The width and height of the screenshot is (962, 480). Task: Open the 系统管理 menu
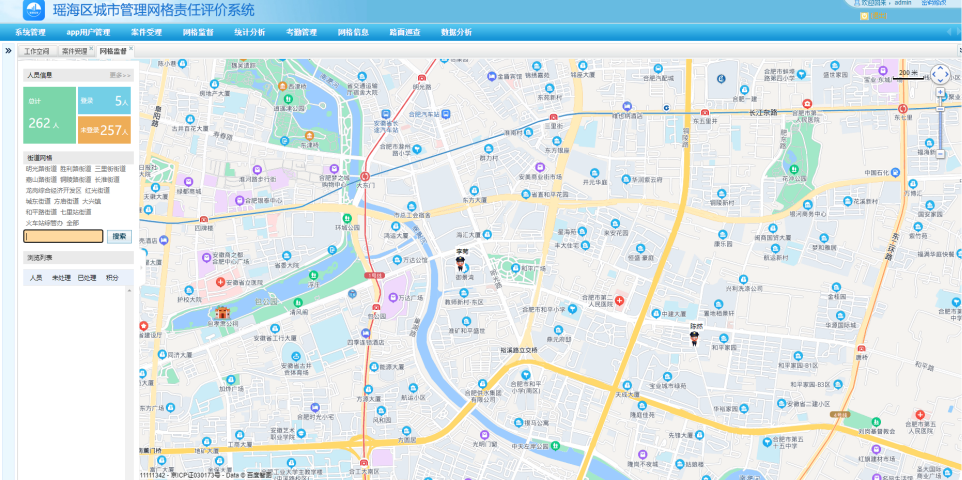point(30,32)
